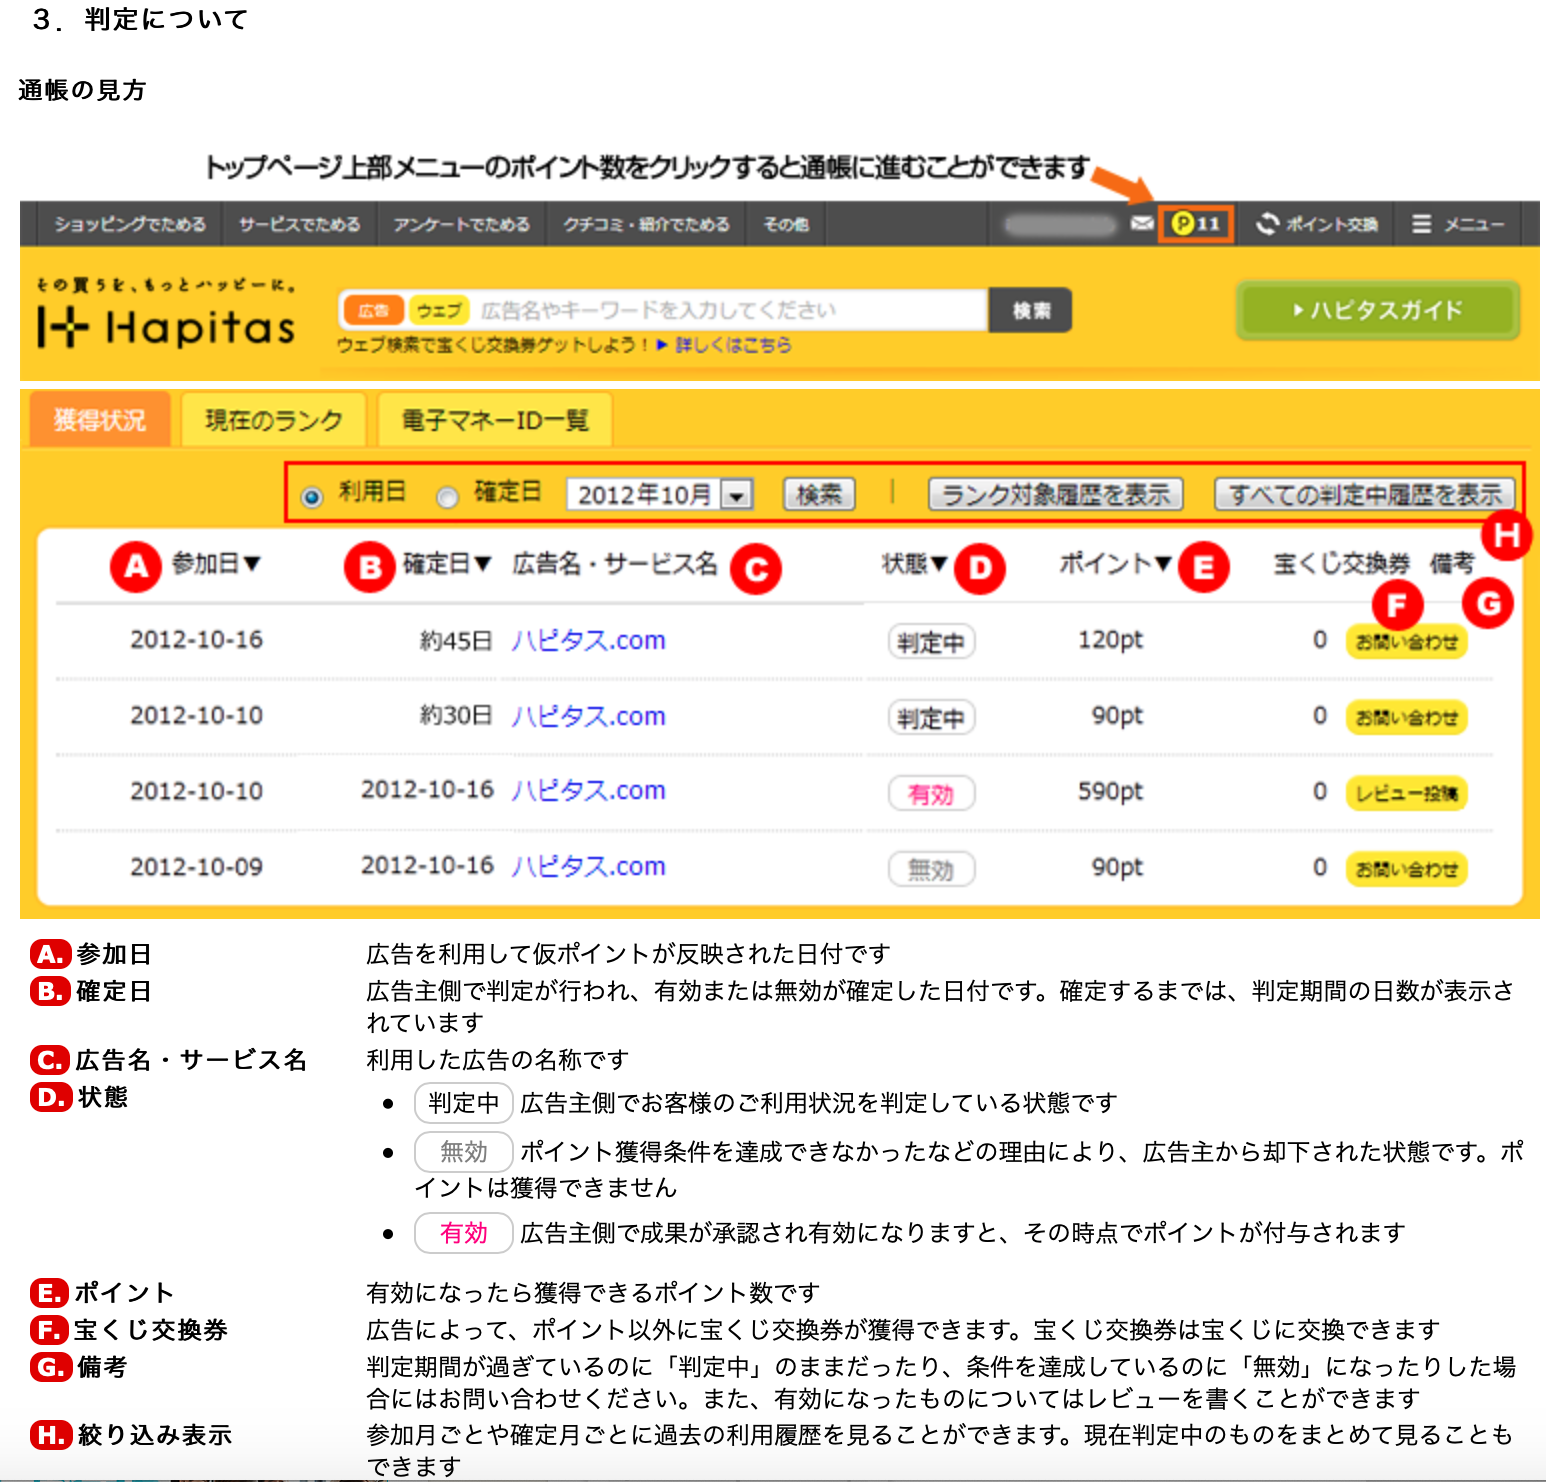Click 判定中 status badge in the 120pt row
The image size is (1546, 1482).
click(931, 642)
